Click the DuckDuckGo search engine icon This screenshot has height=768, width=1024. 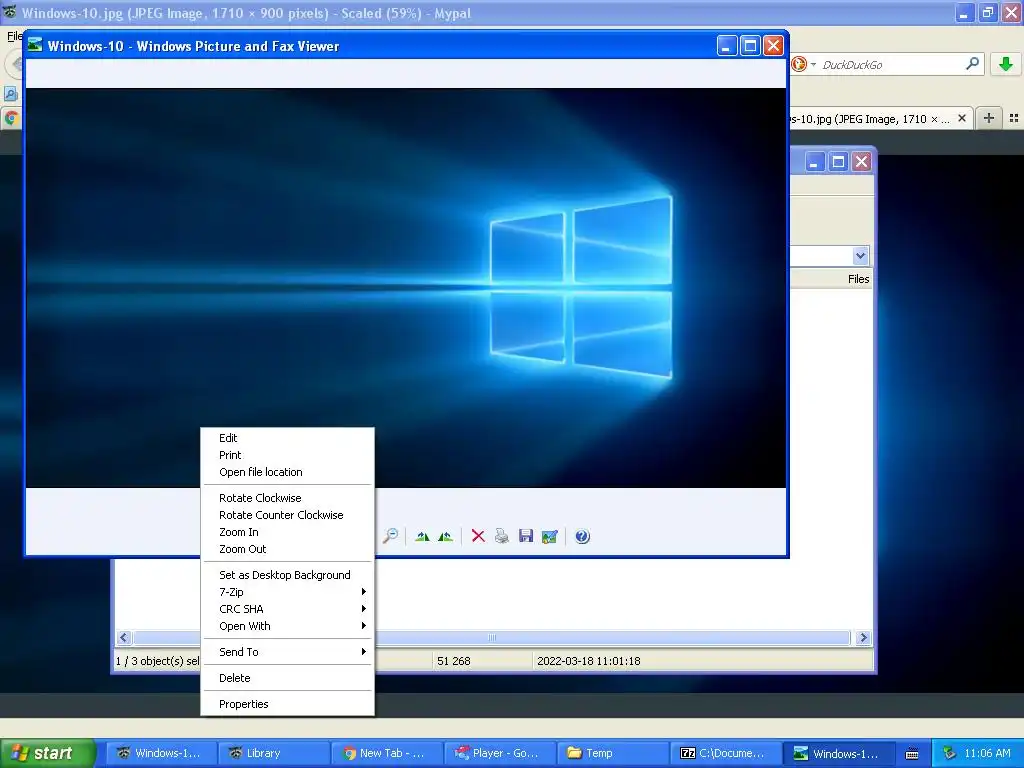(799, 64)
